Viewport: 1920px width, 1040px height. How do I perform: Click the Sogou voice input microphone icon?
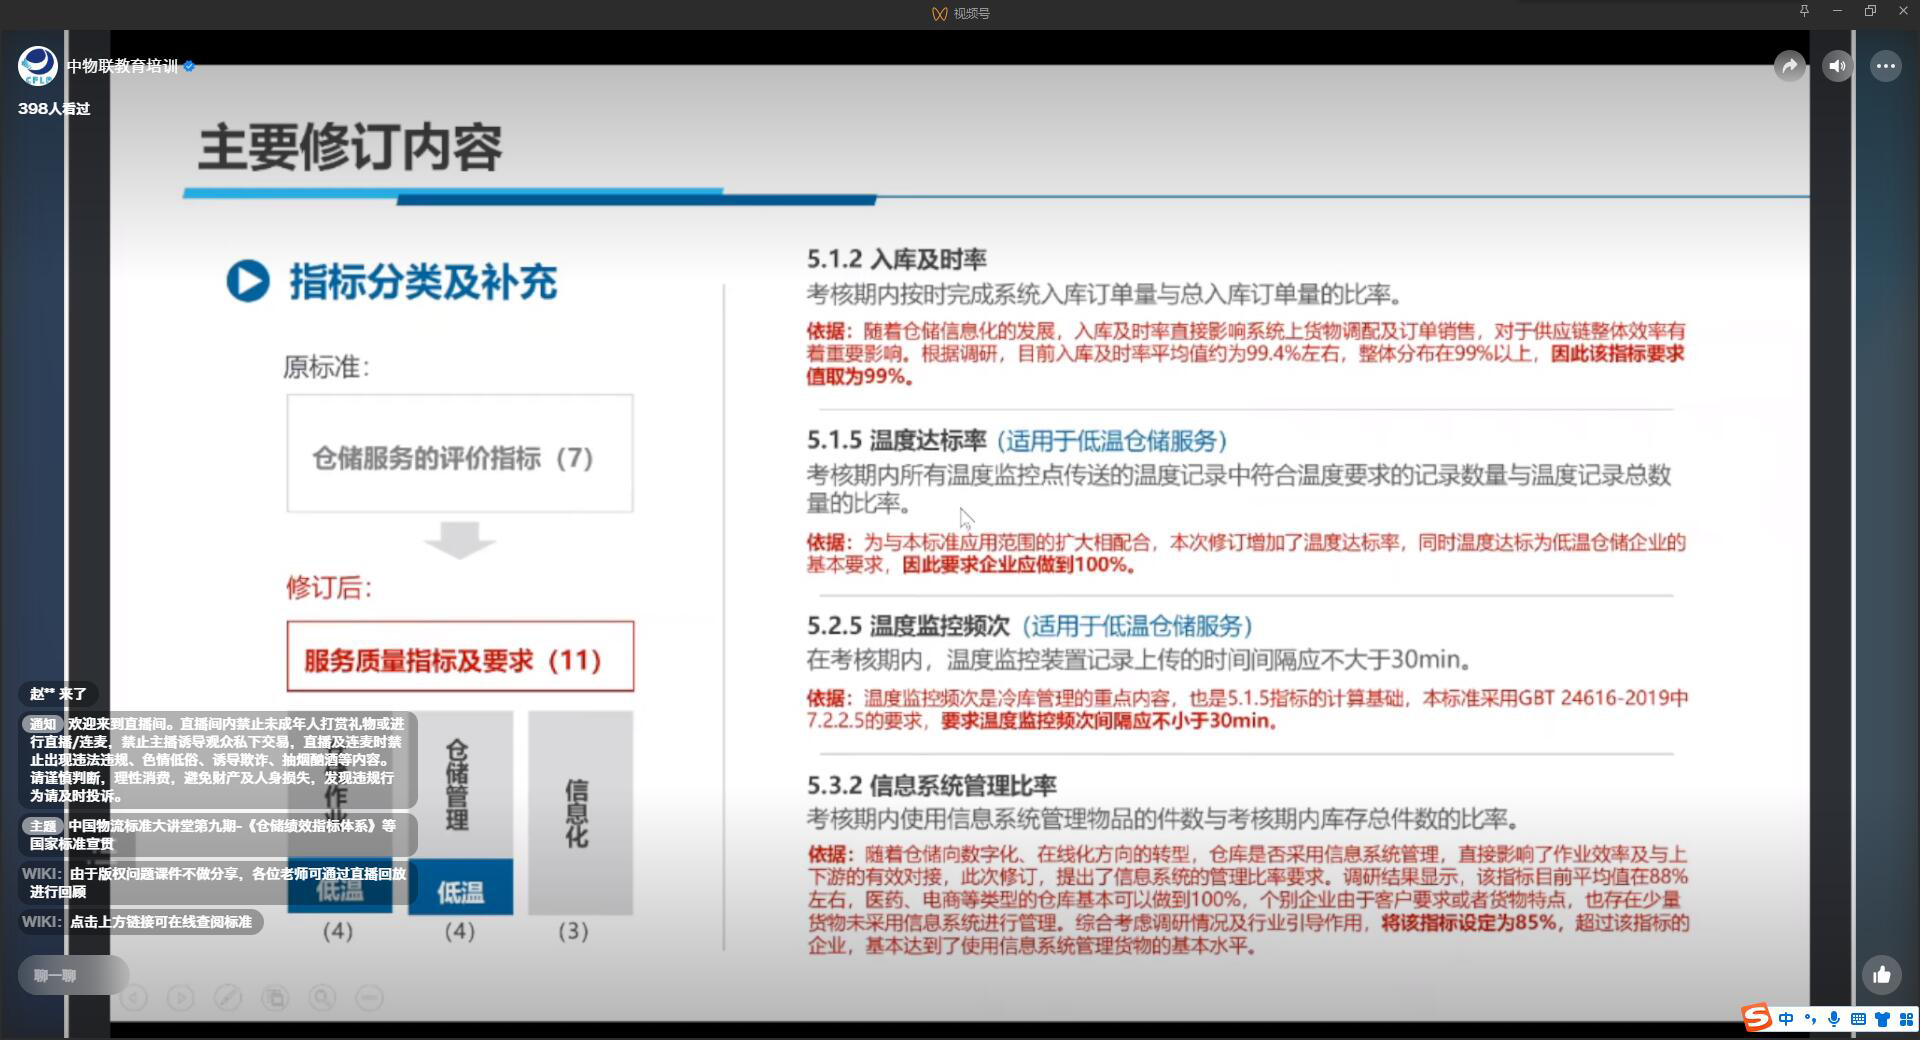(x=1834, y=1019)
